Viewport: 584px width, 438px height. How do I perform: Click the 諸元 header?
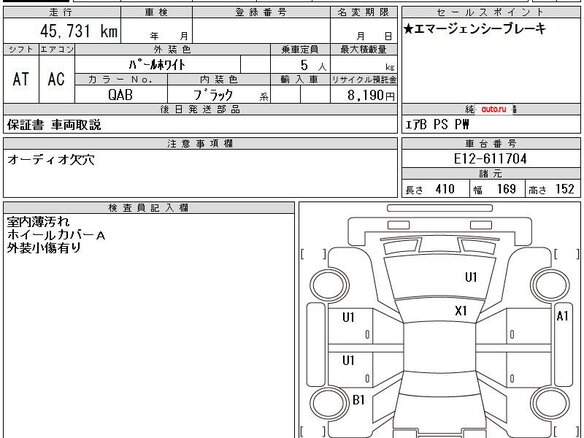(491, 174)
